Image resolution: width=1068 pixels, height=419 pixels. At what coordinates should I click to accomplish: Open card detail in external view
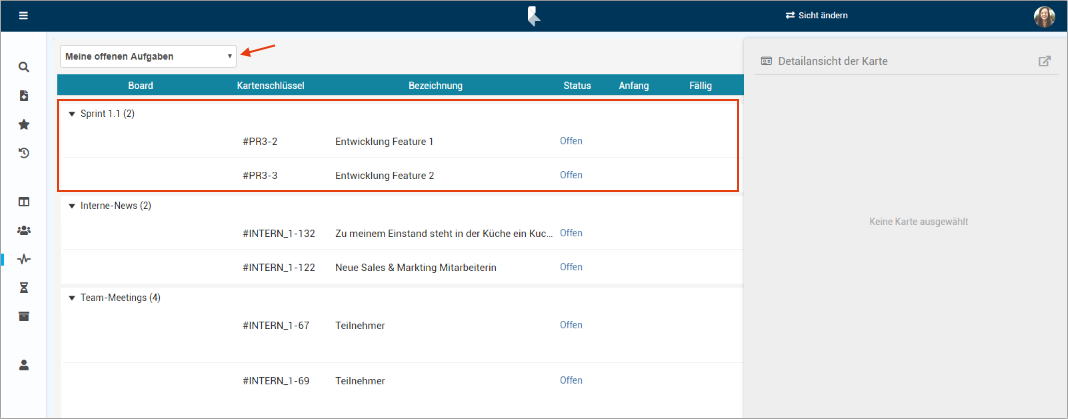1044,61
